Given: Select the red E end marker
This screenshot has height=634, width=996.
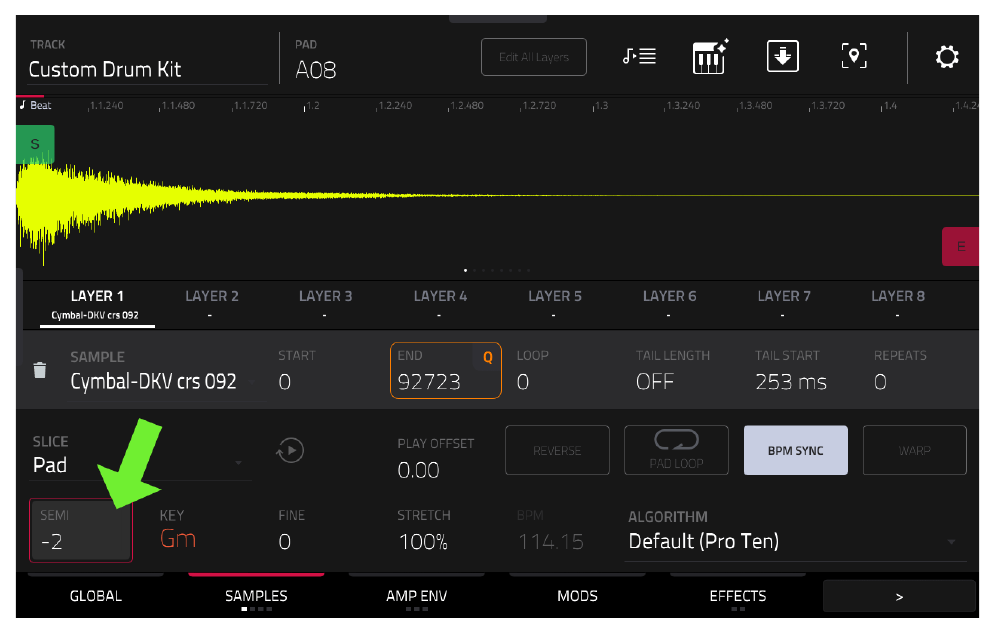Looking at the screenshot, I should (x=960, y=246).
